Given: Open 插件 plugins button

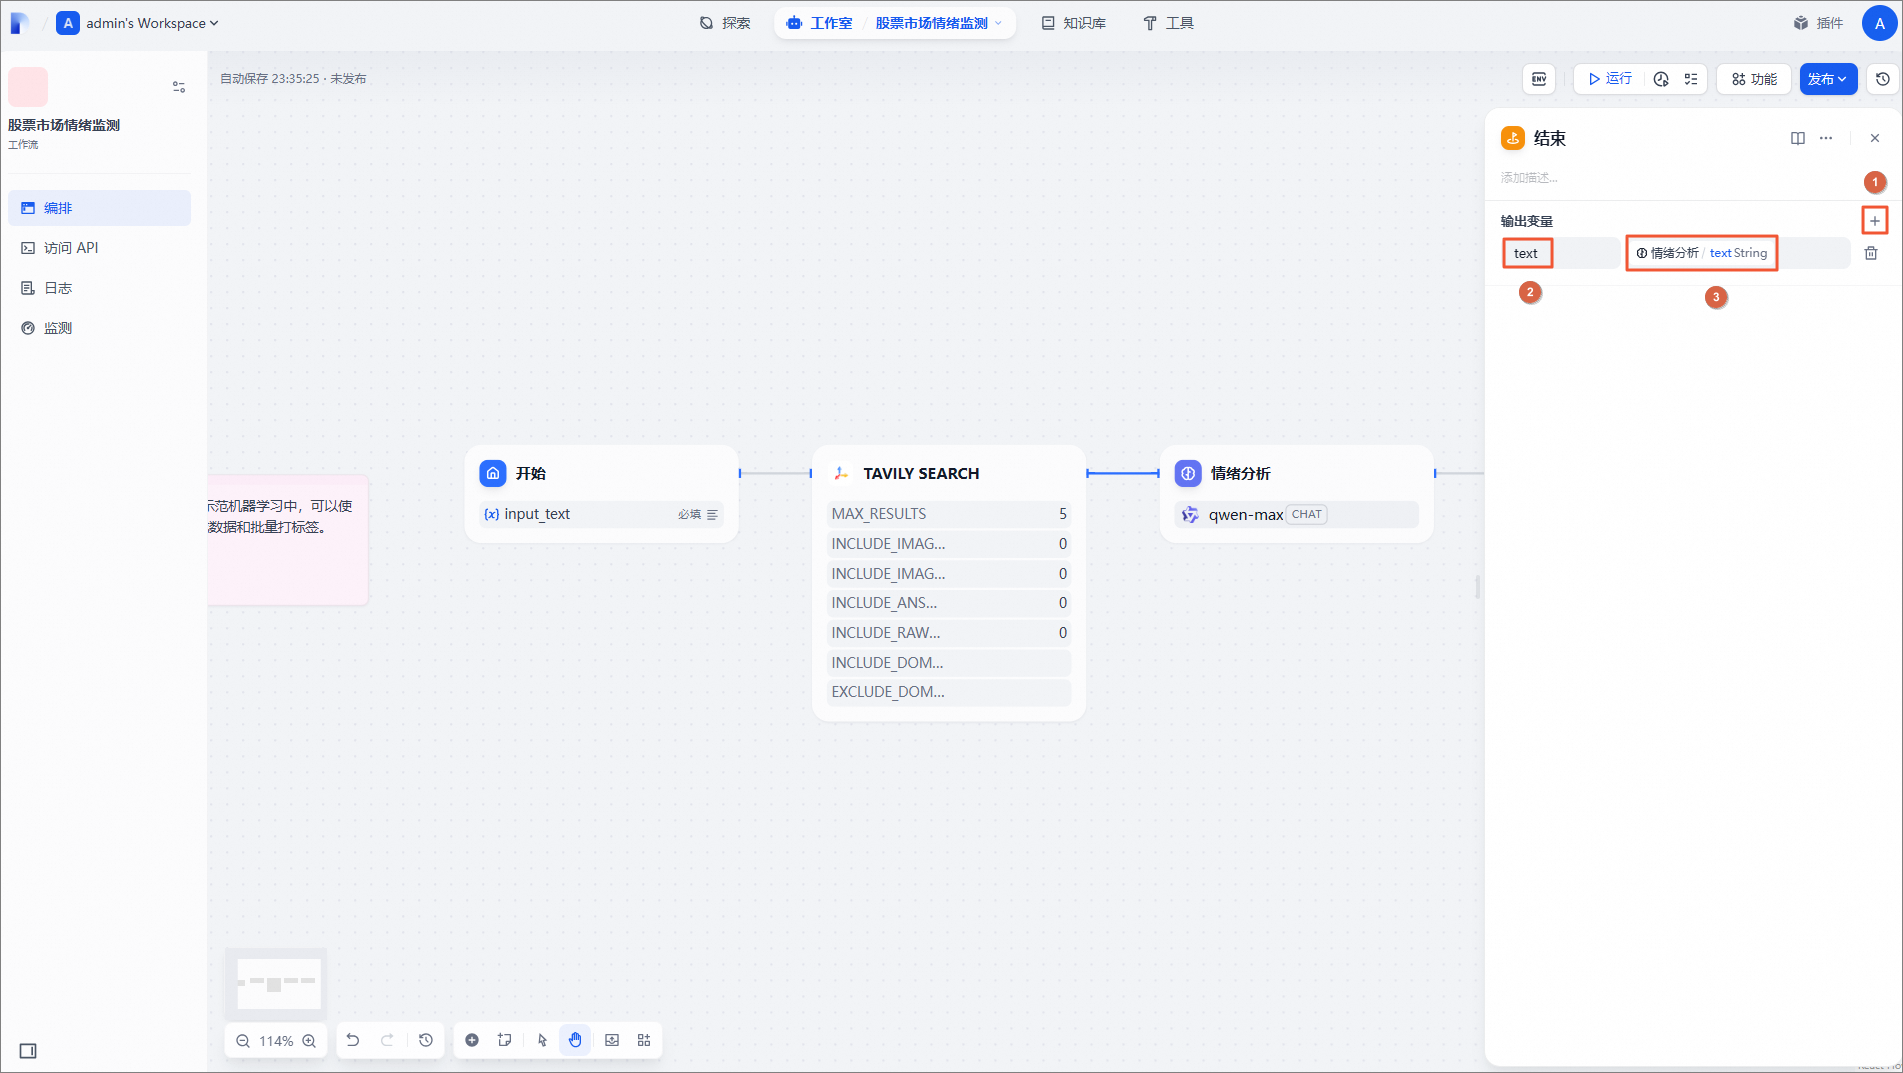Looking at the screenshot, I should tap(1819, 23).
